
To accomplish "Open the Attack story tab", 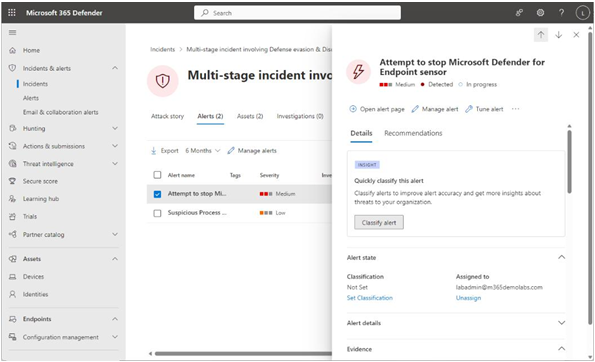I will coord(167,116).
